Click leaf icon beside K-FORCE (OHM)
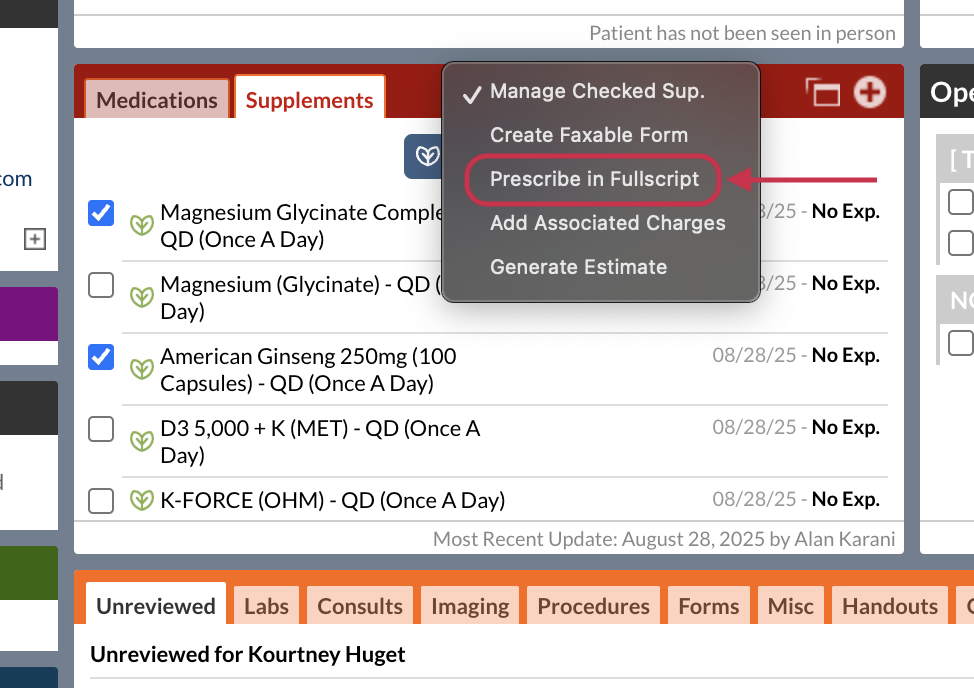The width and height of the screenshot is (974, 688). pyautogui.click(x=142, y=500)
